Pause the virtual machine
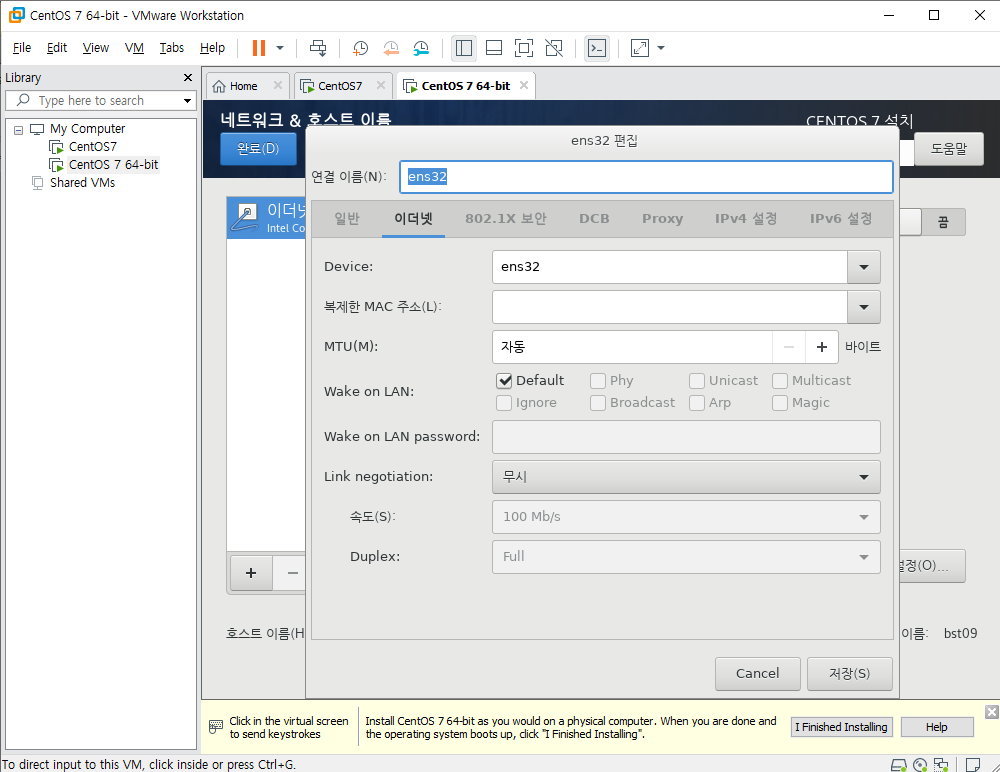 258,48
